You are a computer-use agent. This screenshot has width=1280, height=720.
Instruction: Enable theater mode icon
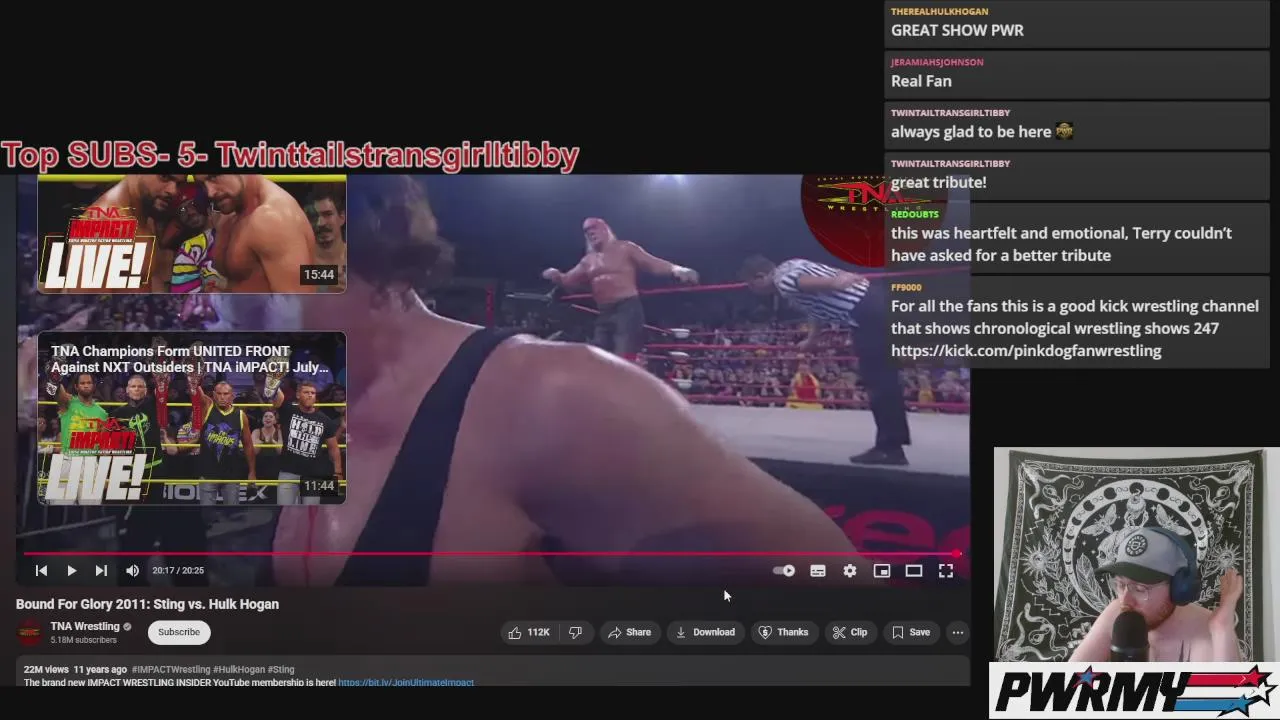click(x=914, y=570)
